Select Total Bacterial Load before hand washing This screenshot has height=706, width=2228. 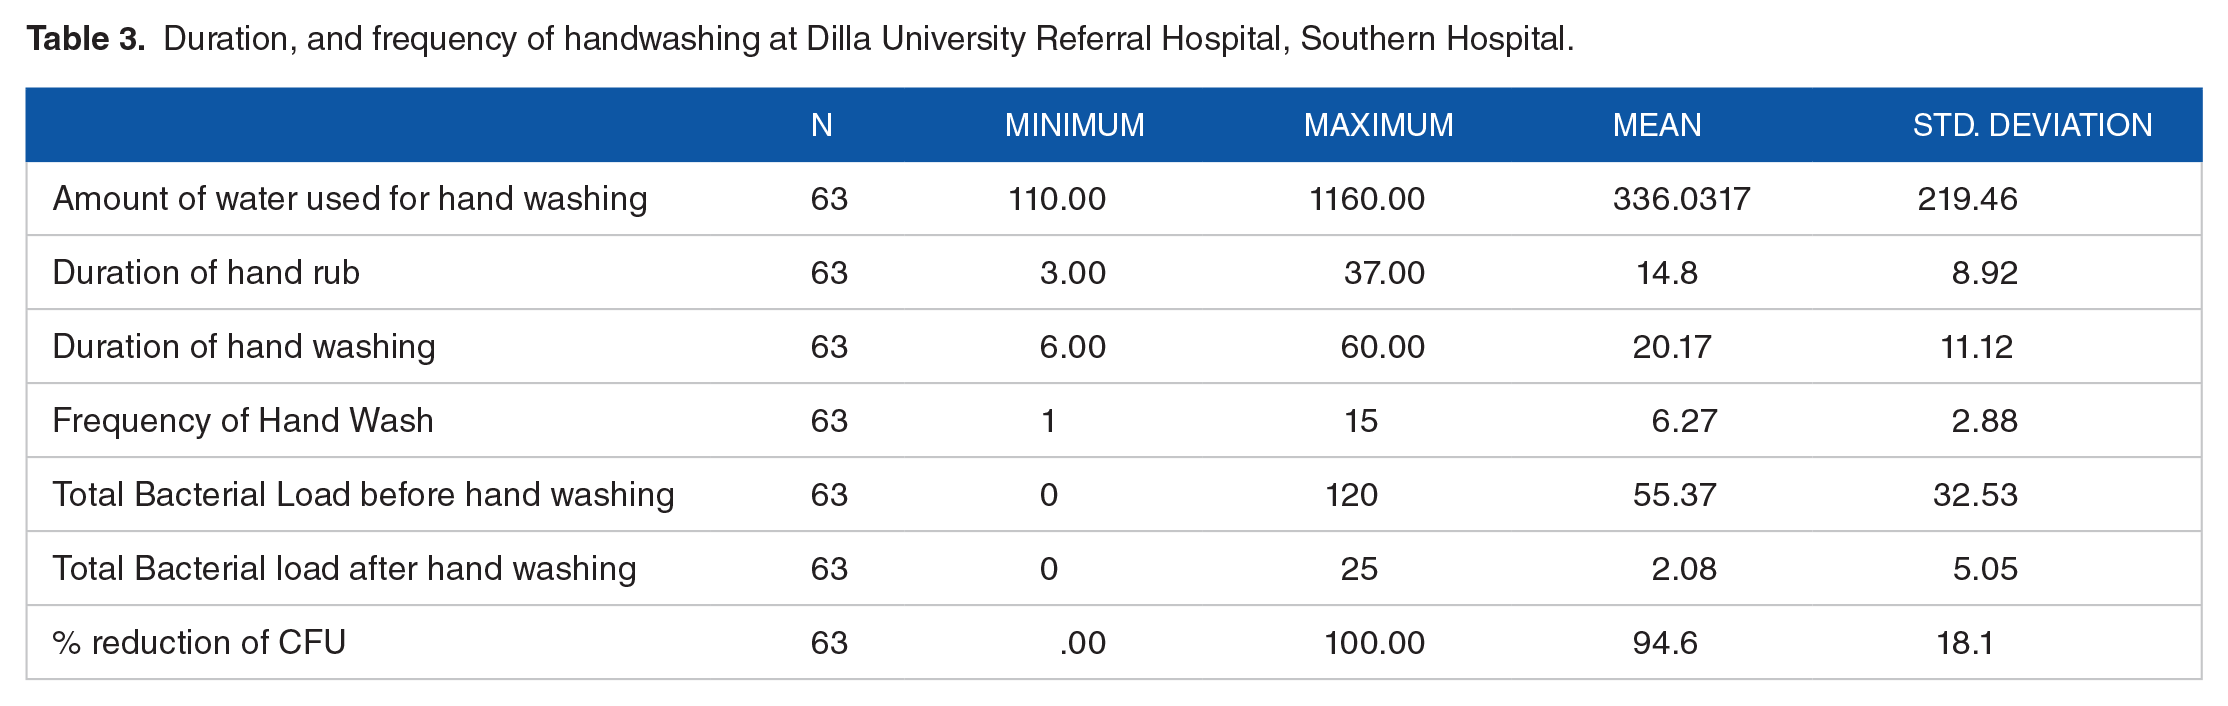(363, 495)
